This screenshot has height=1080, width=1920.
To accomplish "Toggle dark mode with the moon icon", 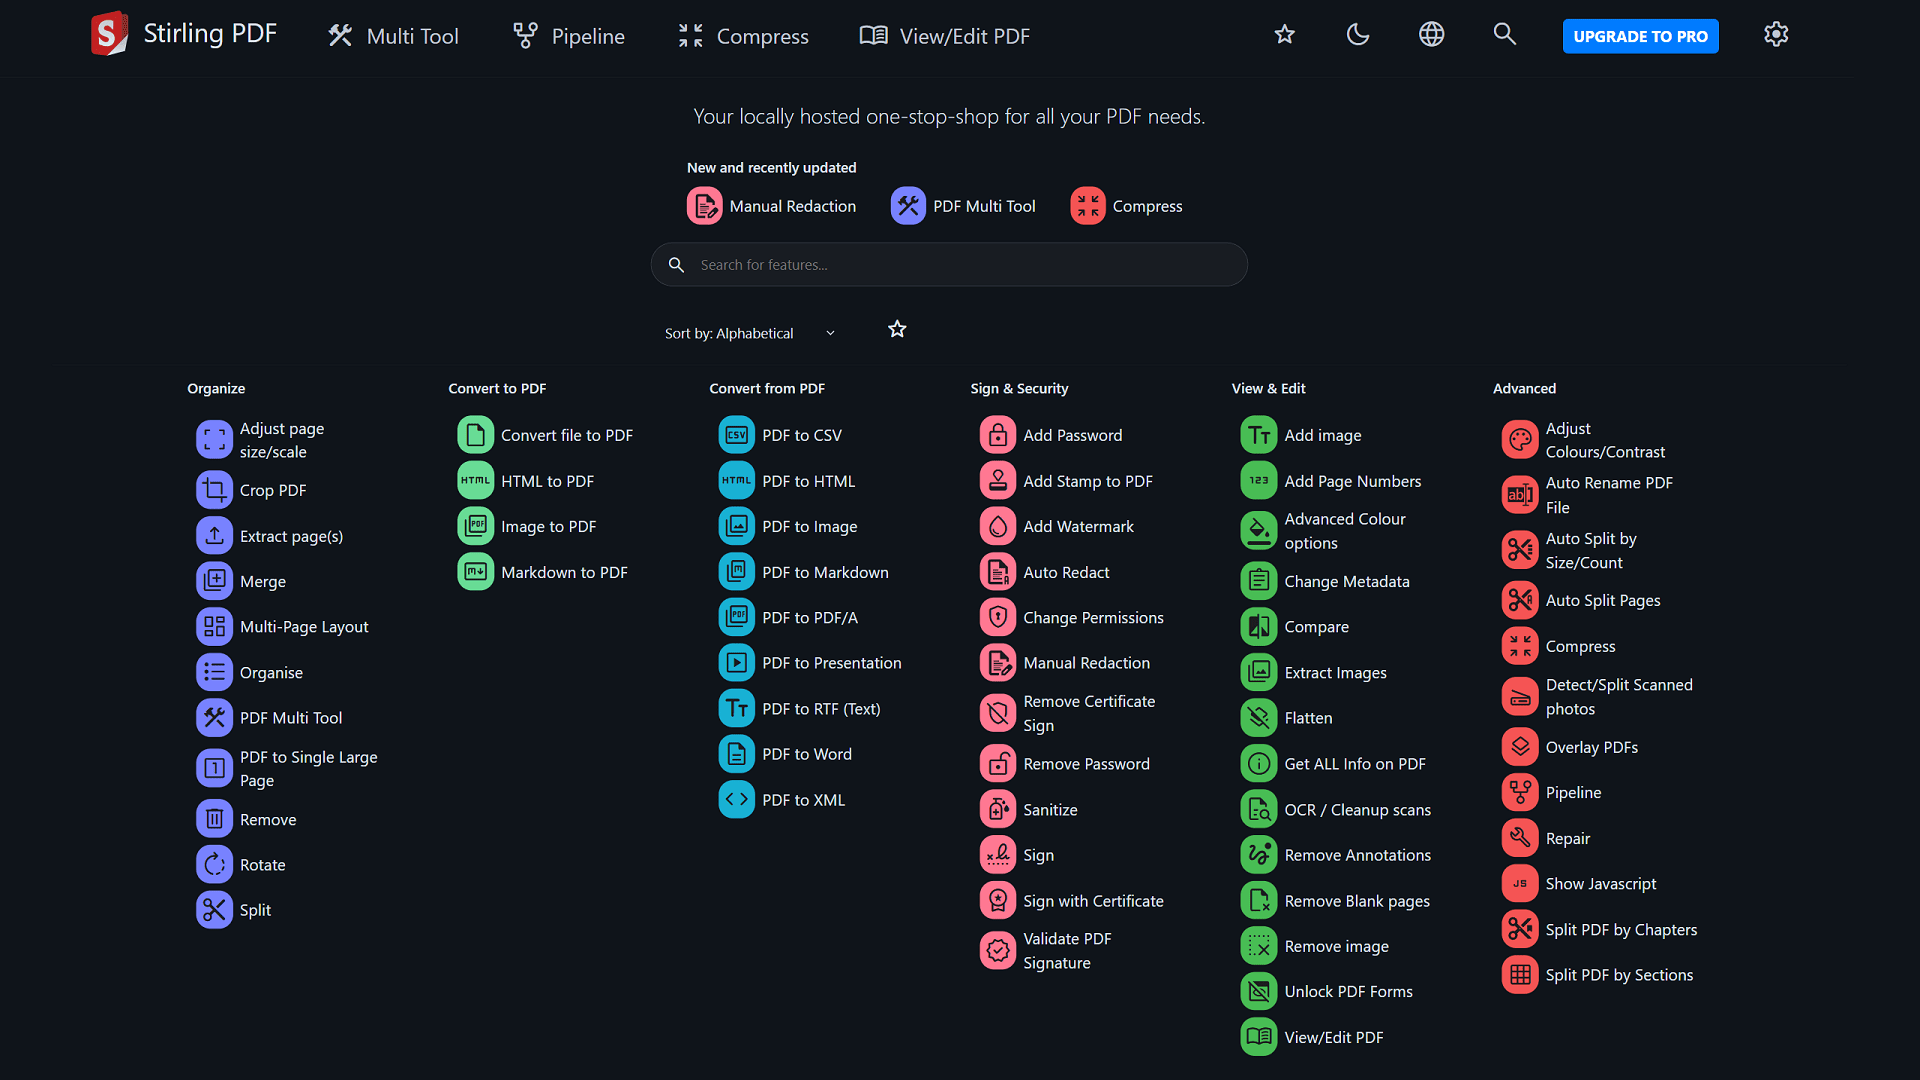I will [1357, 35].
